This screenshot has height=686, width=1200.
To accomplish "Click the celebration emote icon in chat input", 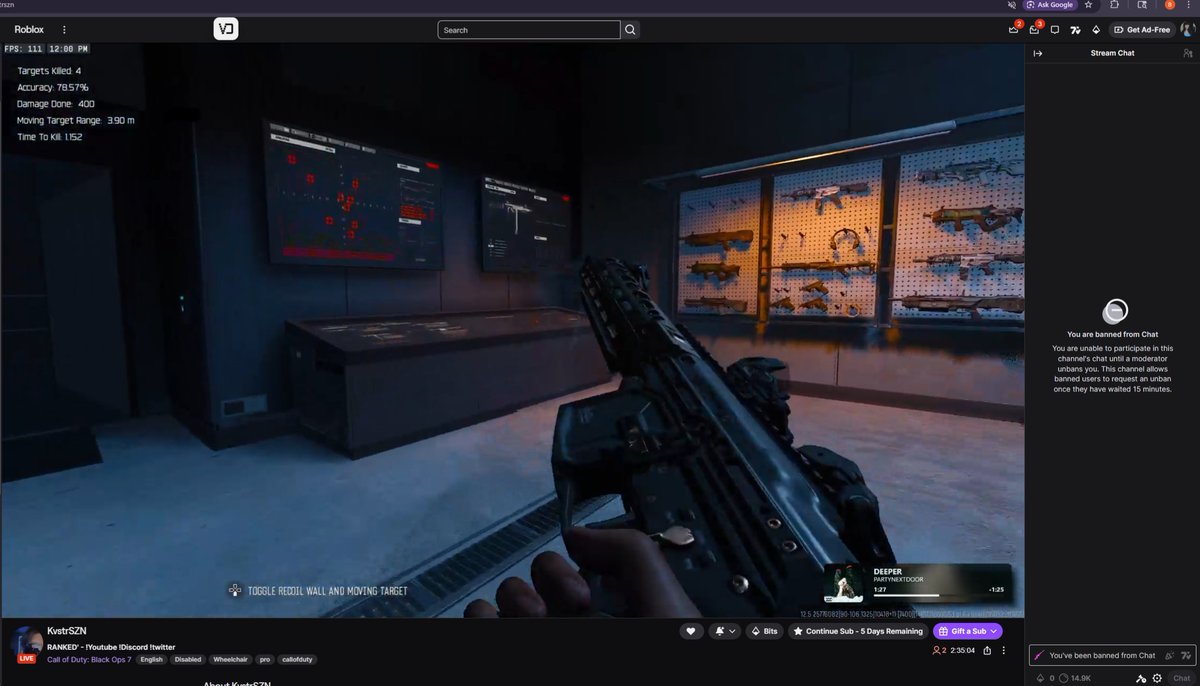I will pos(1169,656).
